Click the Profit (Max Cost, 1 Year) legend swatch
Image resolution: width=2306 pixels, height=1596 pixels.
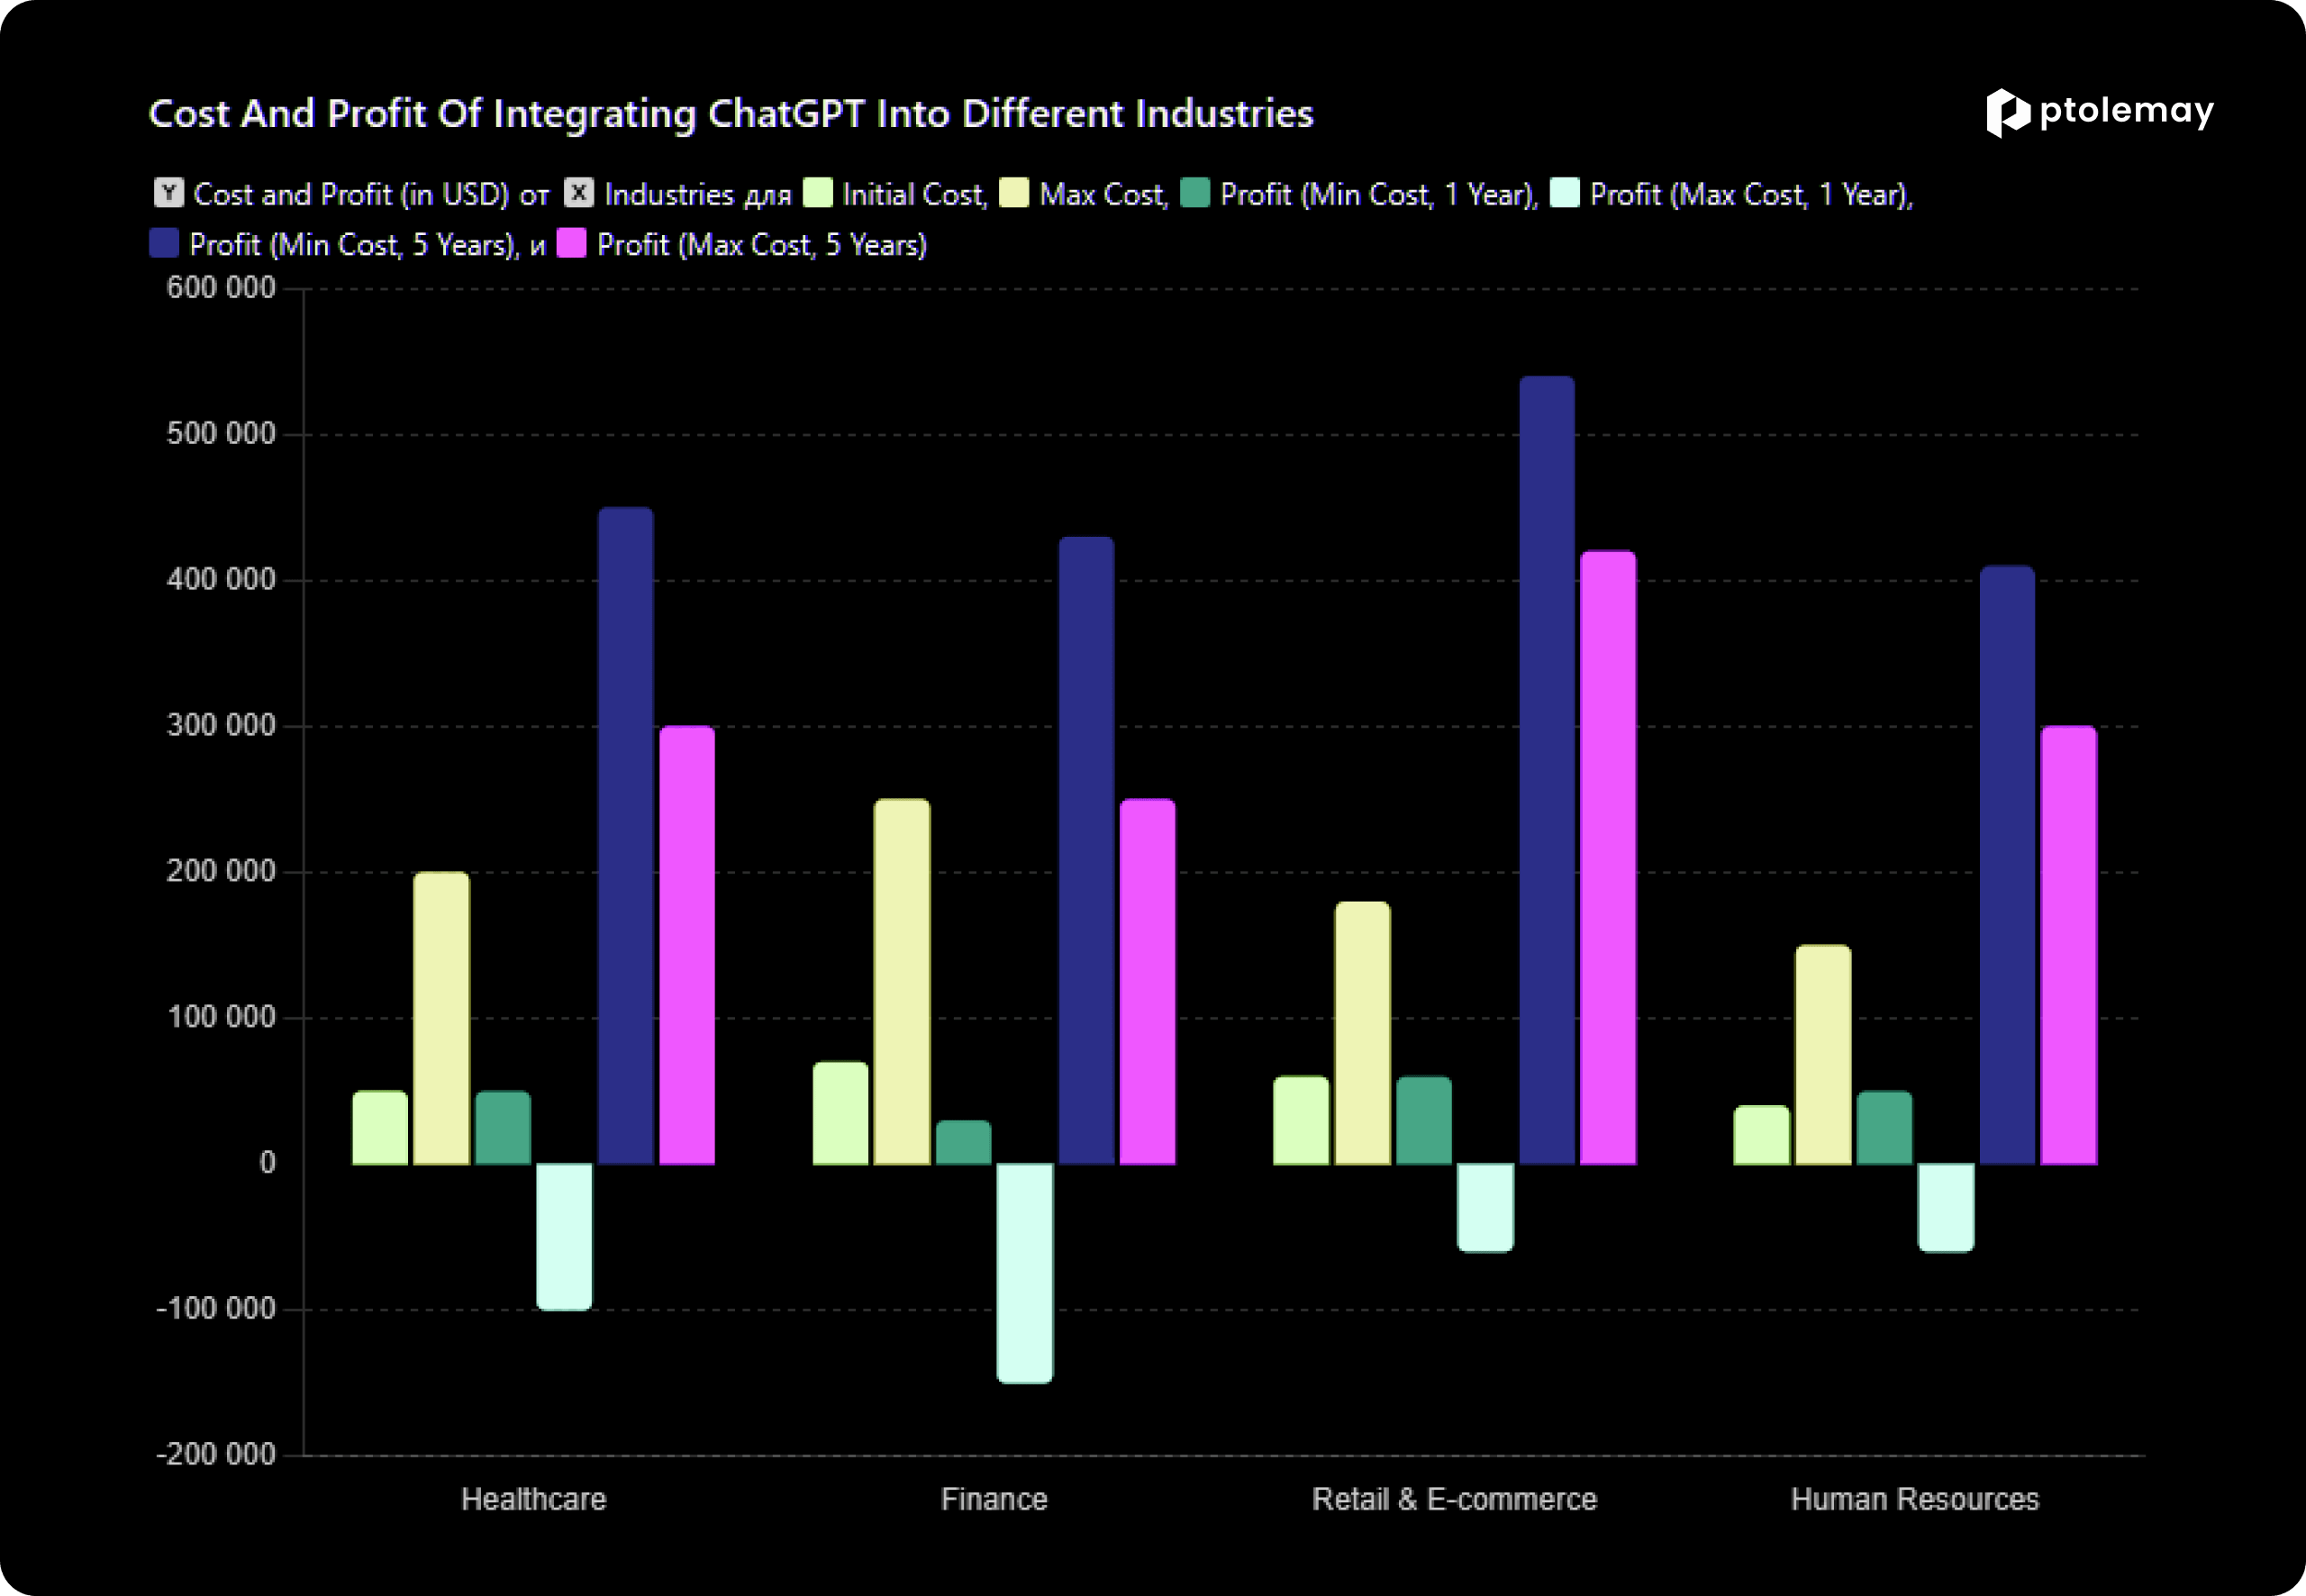(x=1565, y=192)
